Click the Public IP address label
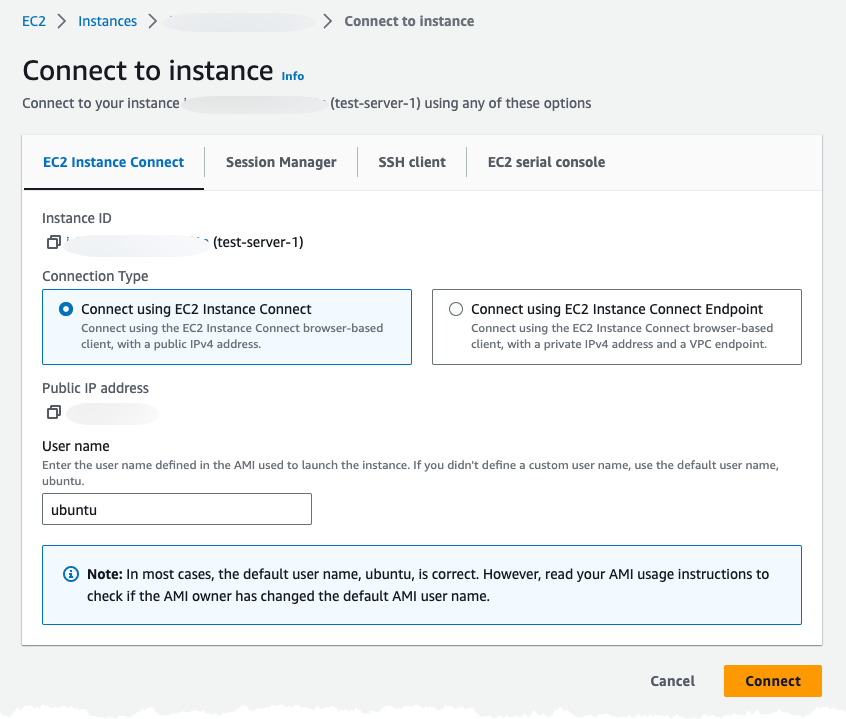Image resolution: width=846 pixels, height=719 pixels. coord(95,388)
